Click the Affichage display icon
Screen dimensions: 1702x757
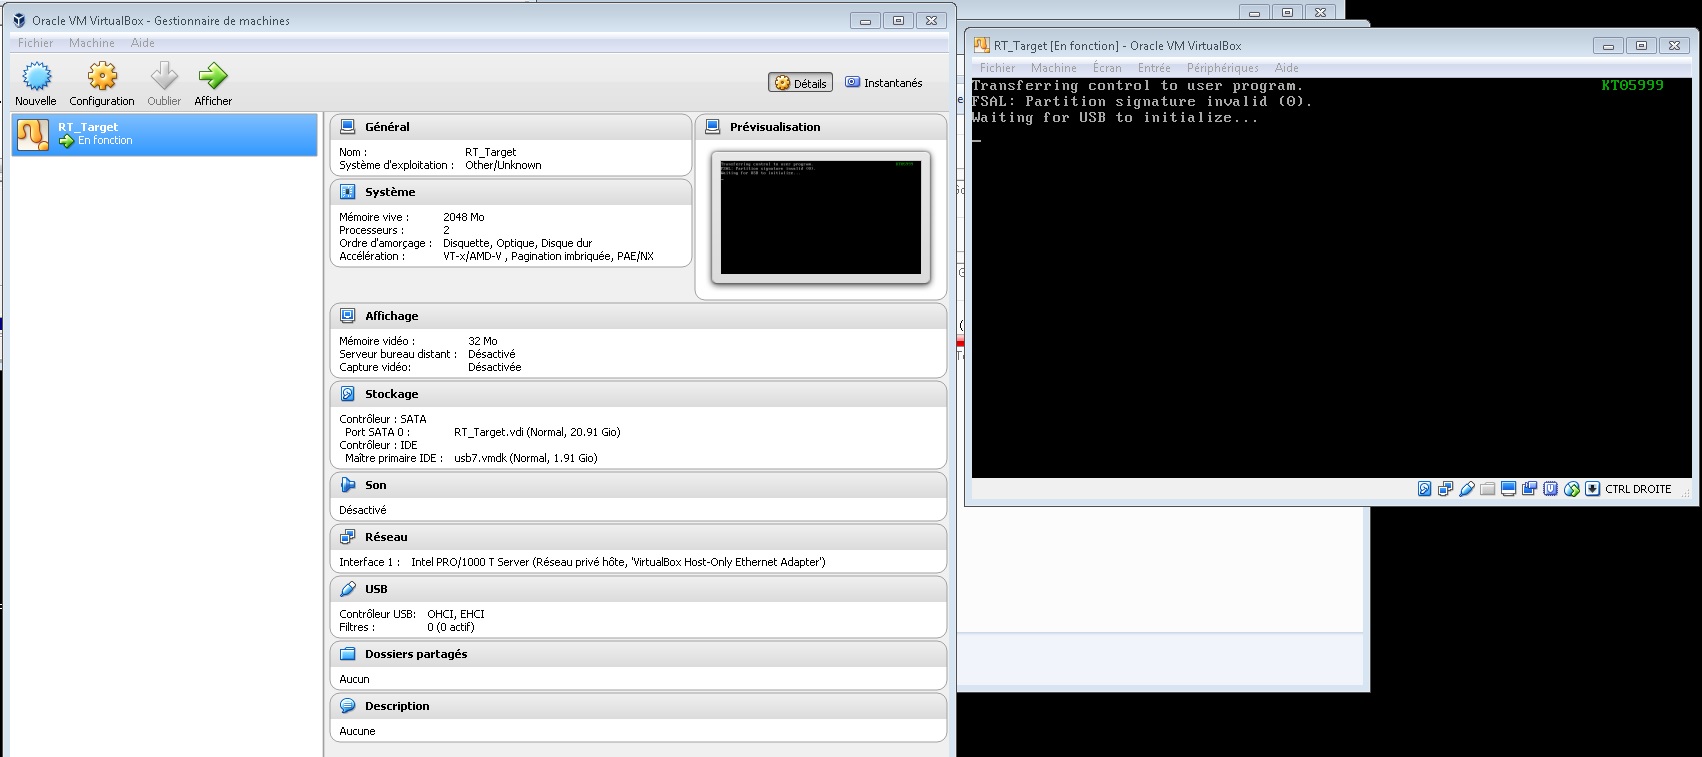click(347, 316)
